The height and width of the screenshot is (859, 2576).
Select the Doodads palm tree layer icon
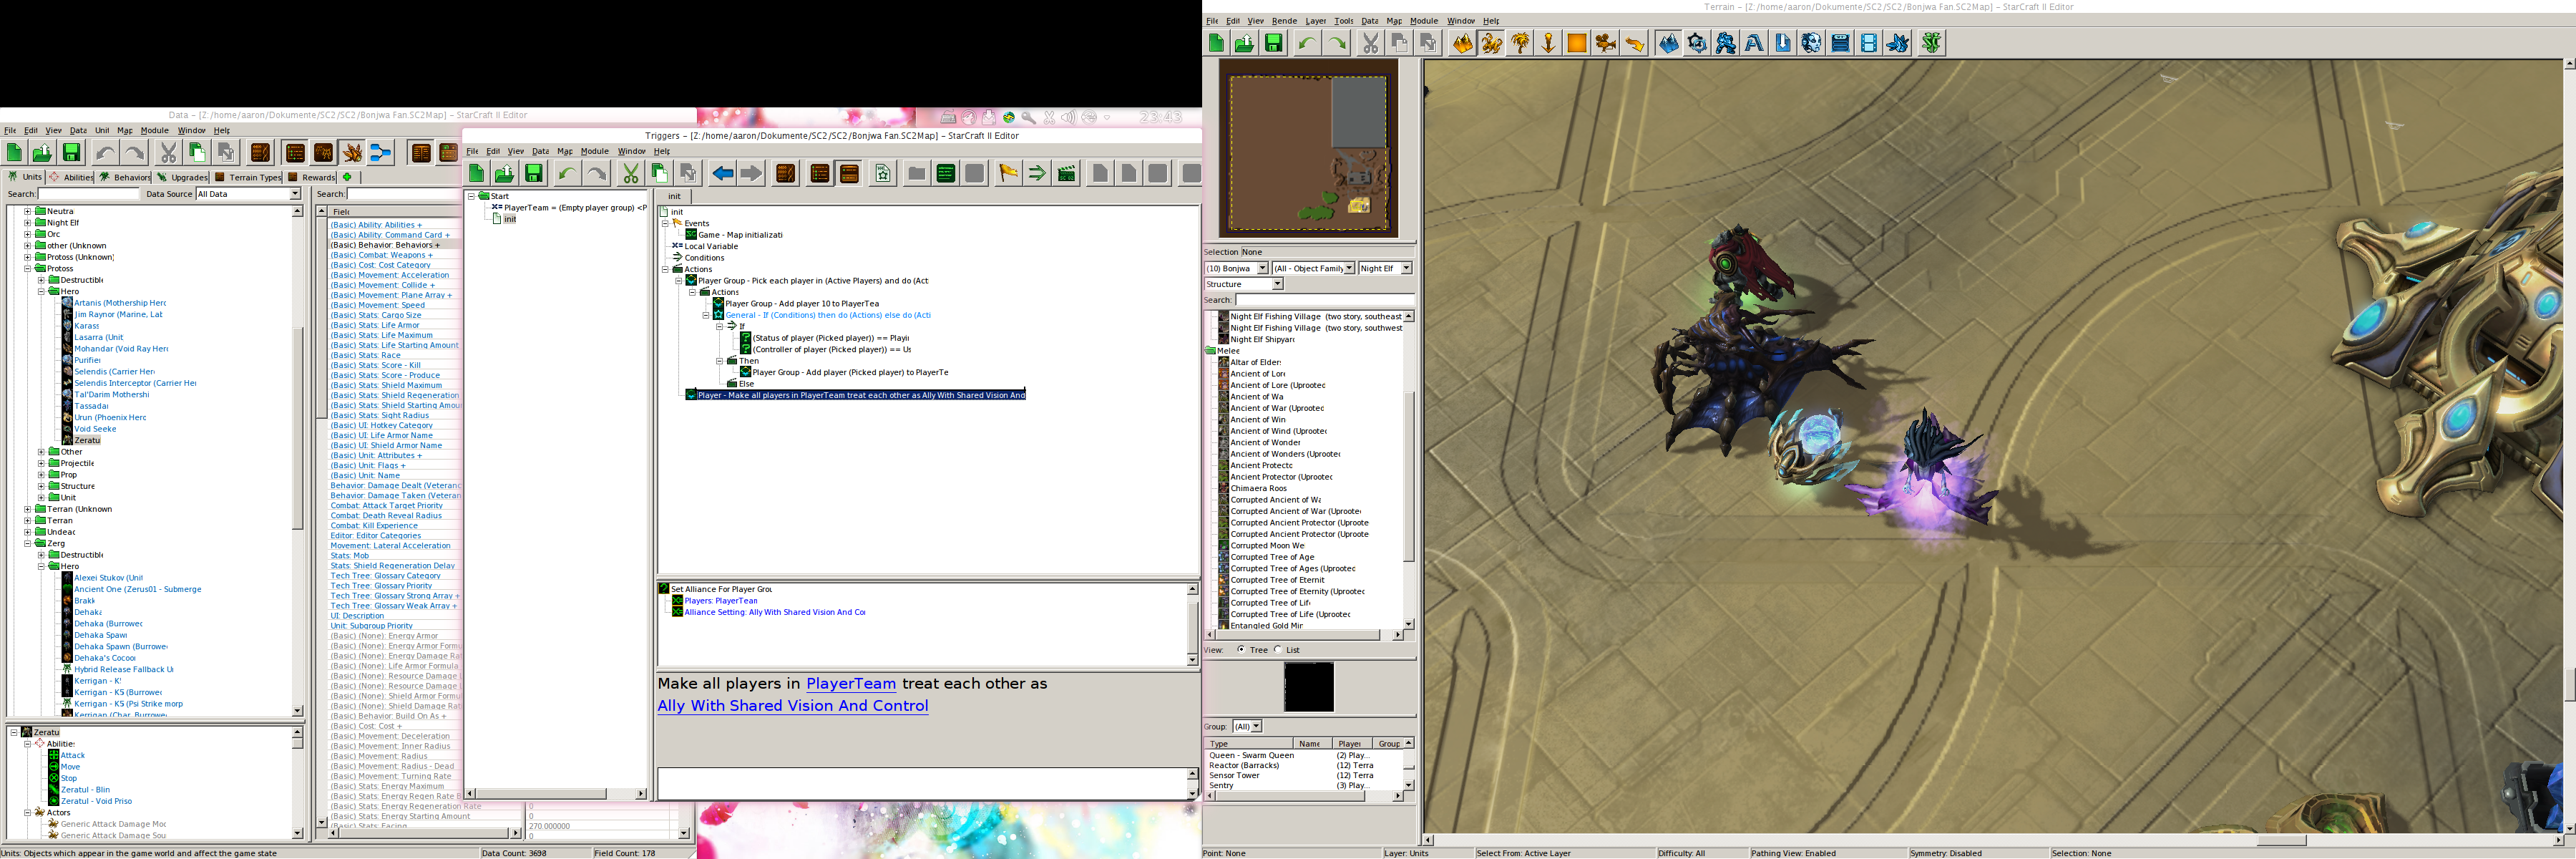coord(1520,43)
